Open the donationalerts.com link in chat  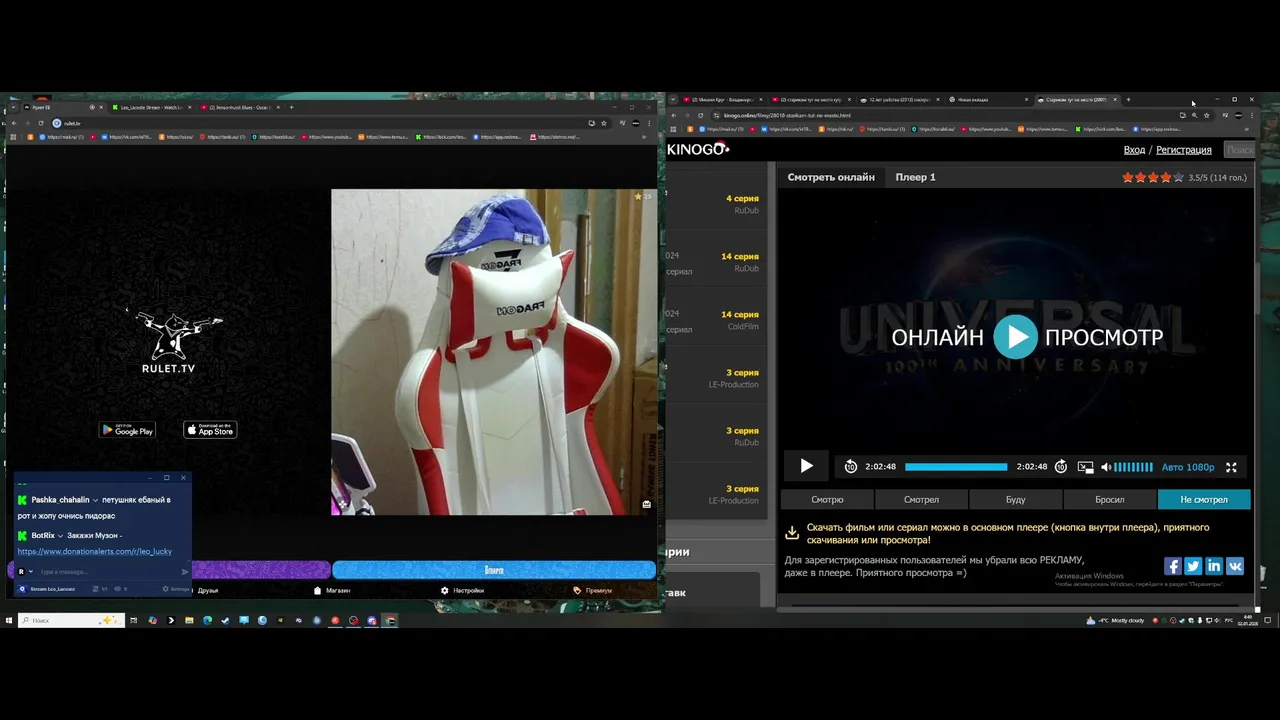(95, 551)
